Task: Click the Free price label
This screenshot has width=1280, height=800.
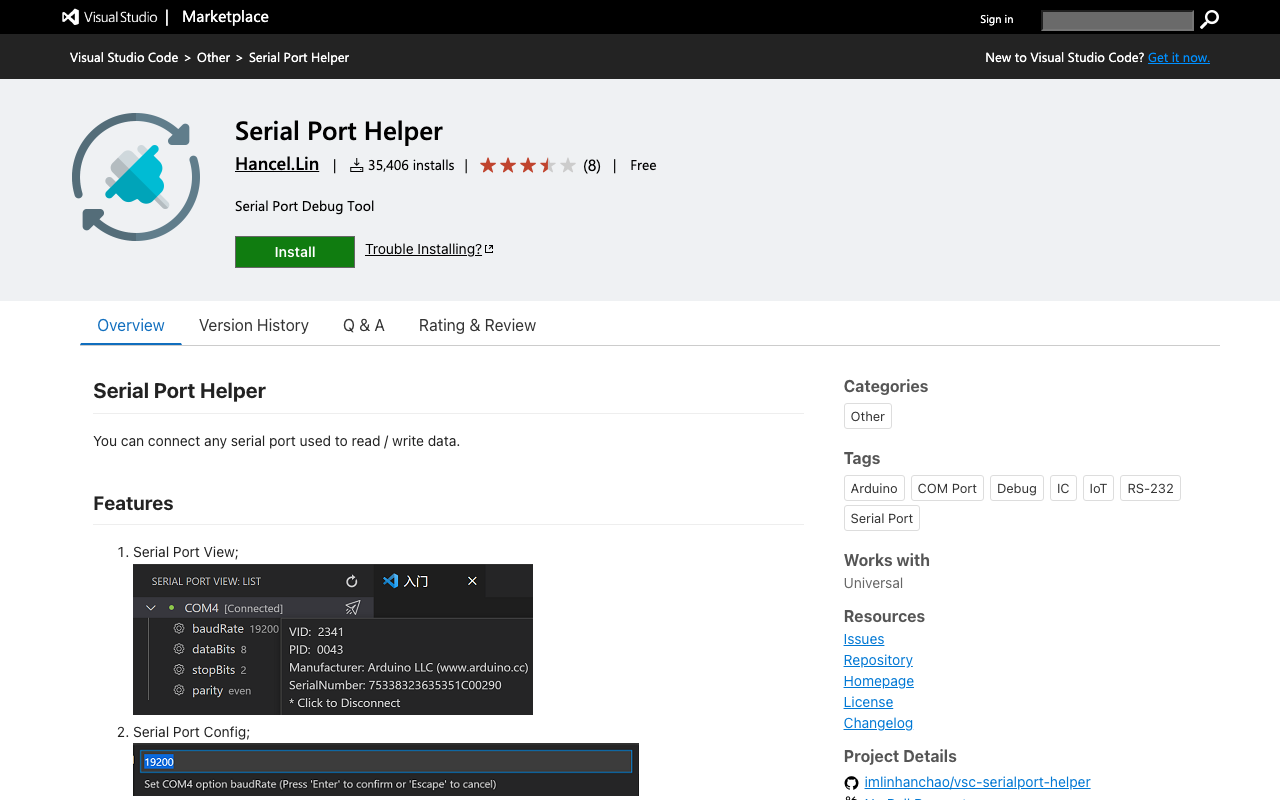Action: (x=643, y=165)
